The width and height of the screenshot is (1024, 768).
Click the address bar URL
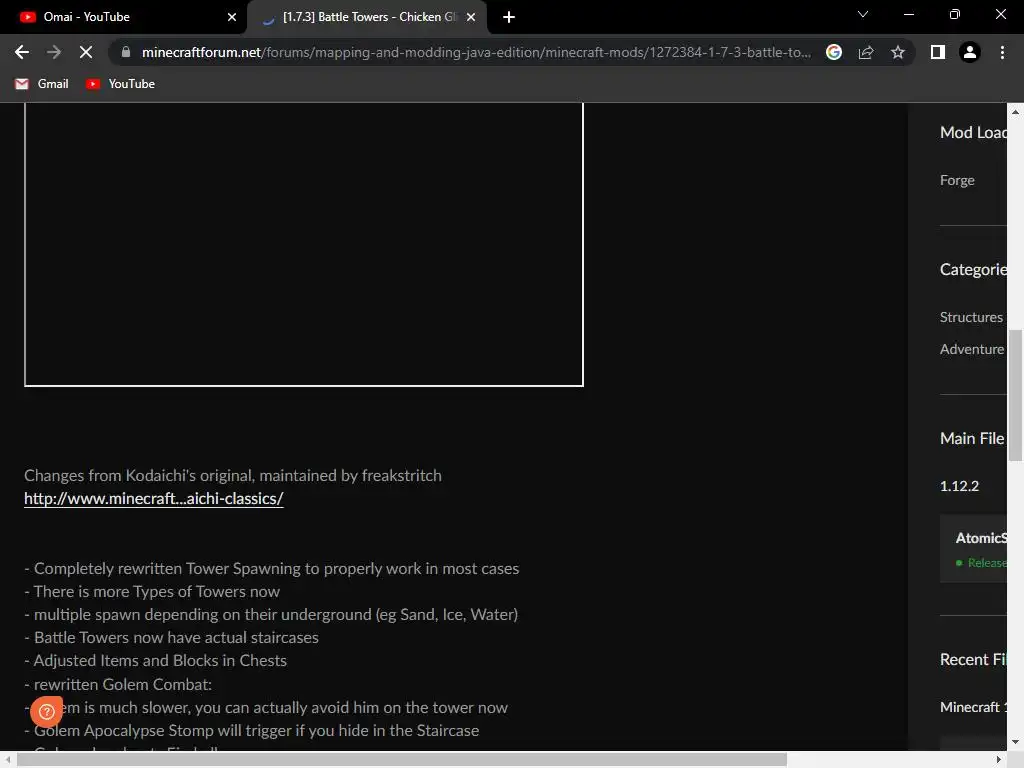(x=476, y=52)
